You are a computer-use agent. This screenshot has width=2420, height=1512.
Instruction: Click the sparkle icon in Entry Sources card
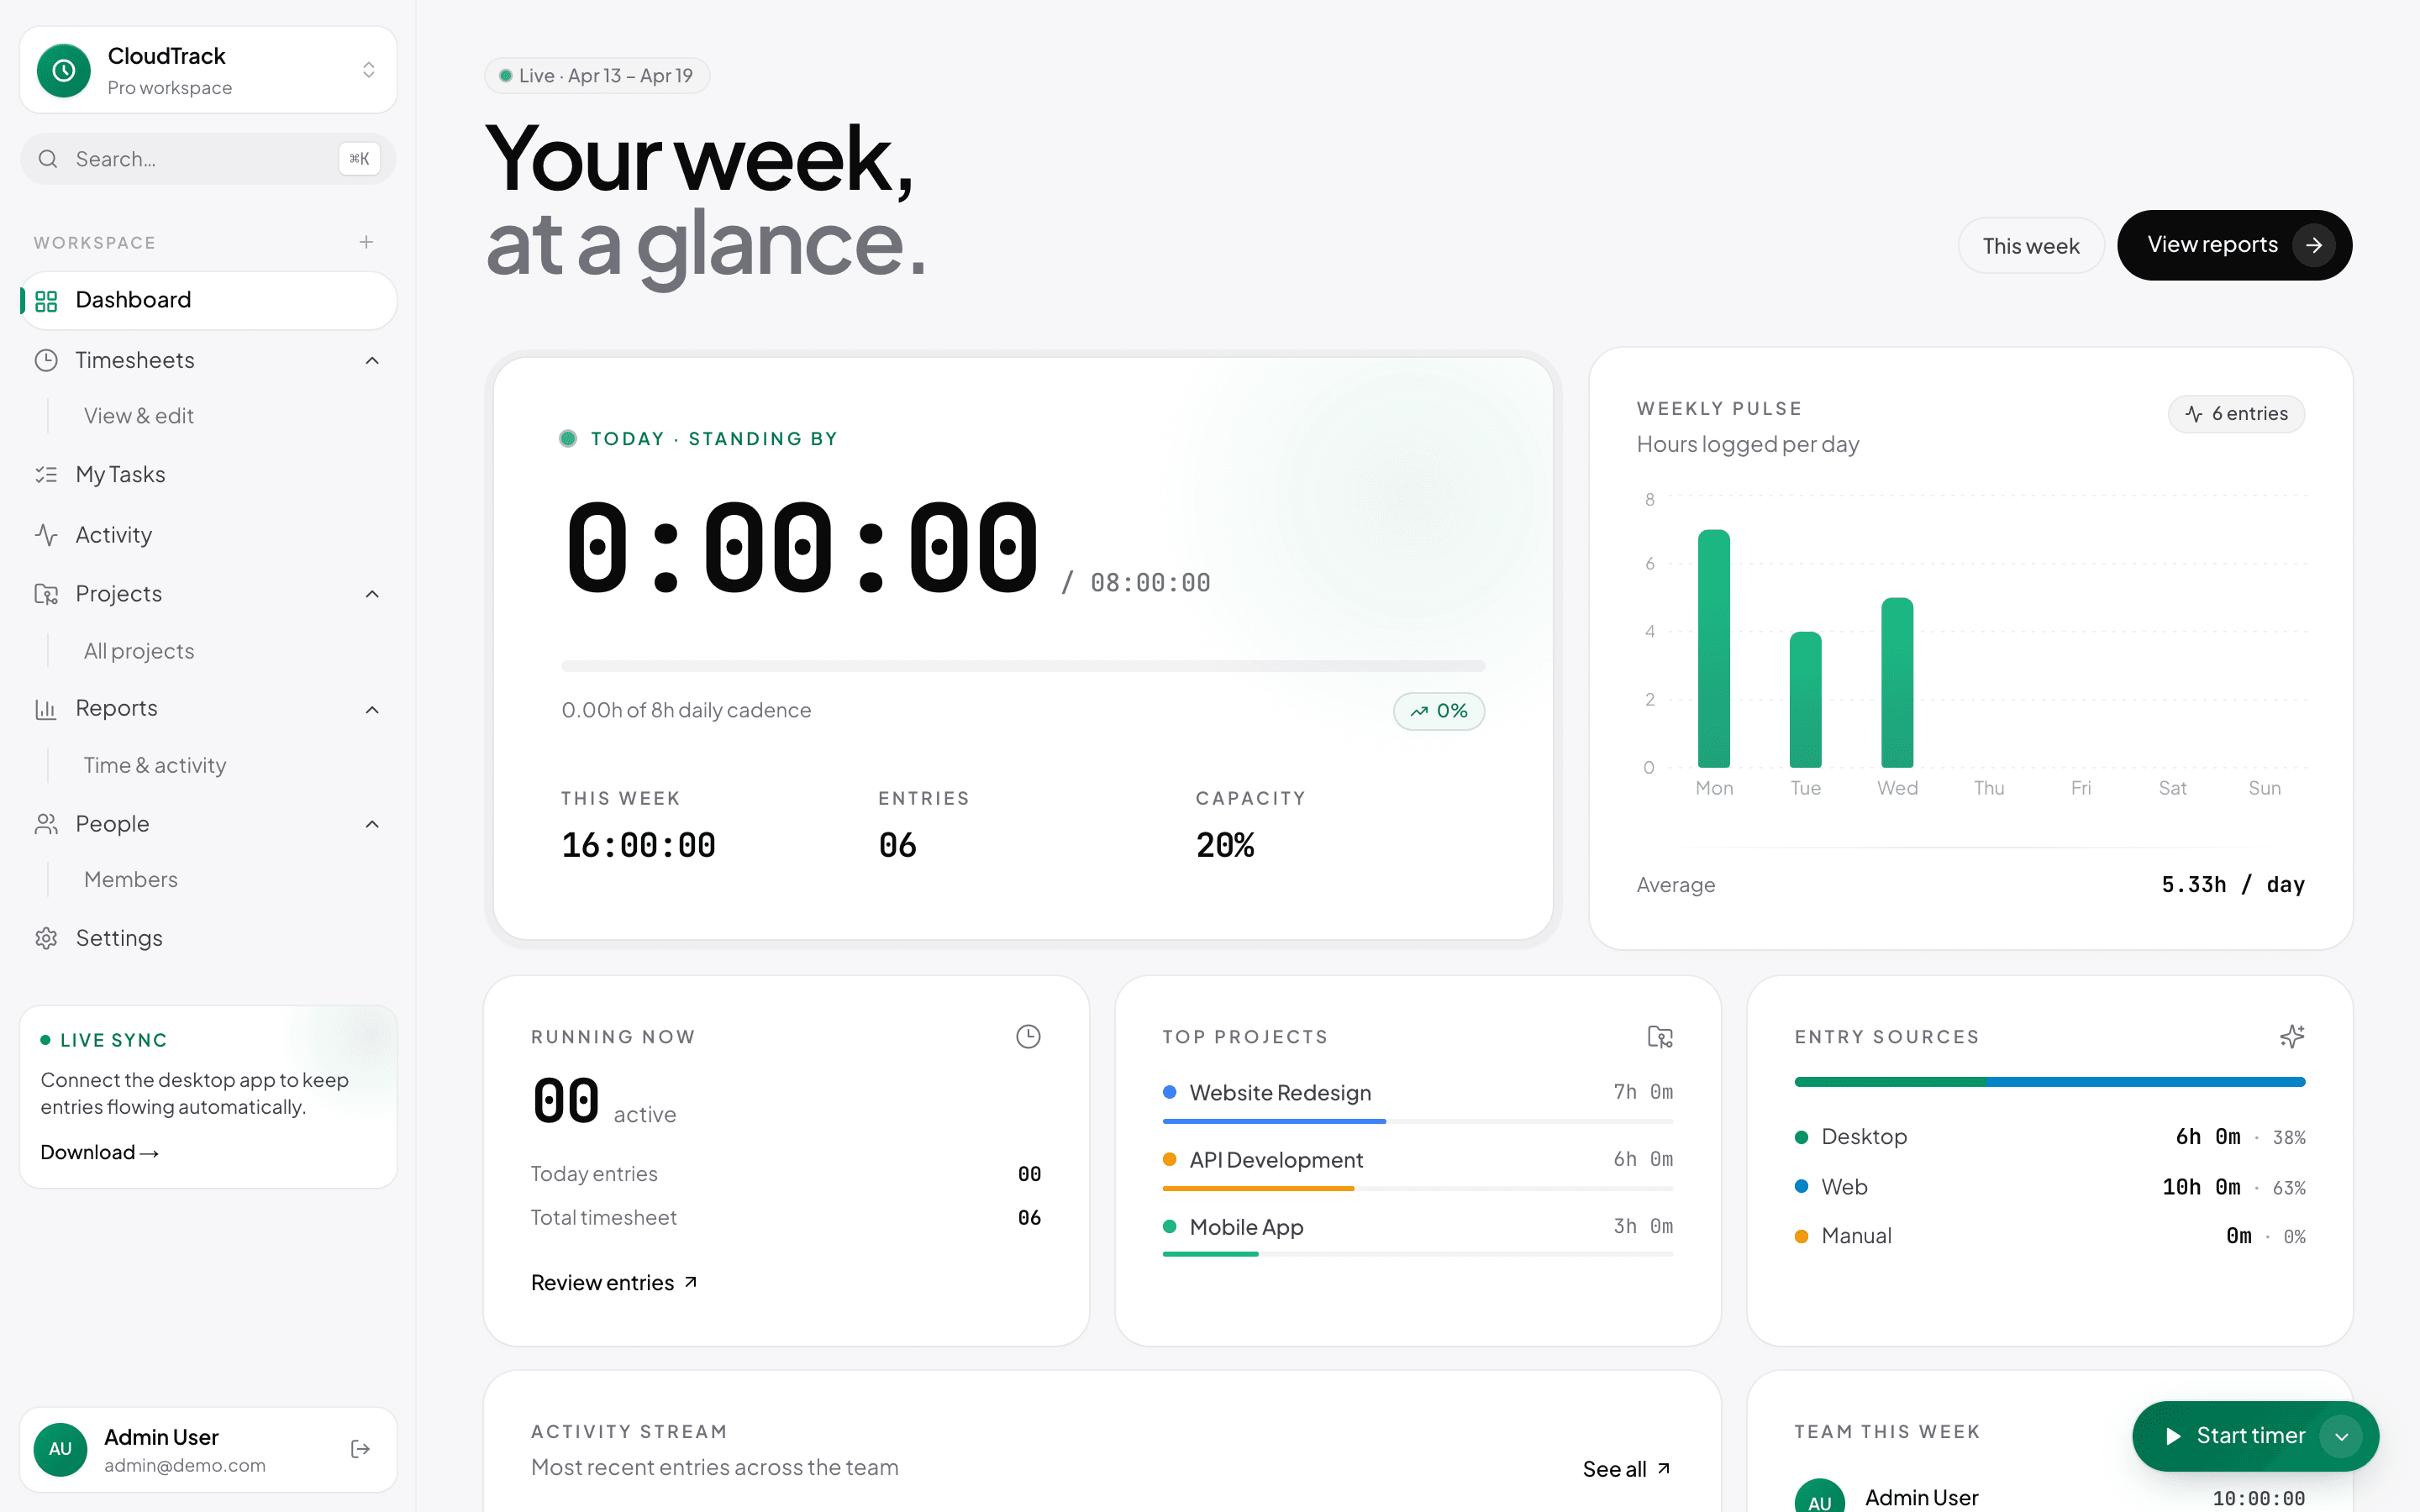pyautogui.click(x=2292, y=1037)
